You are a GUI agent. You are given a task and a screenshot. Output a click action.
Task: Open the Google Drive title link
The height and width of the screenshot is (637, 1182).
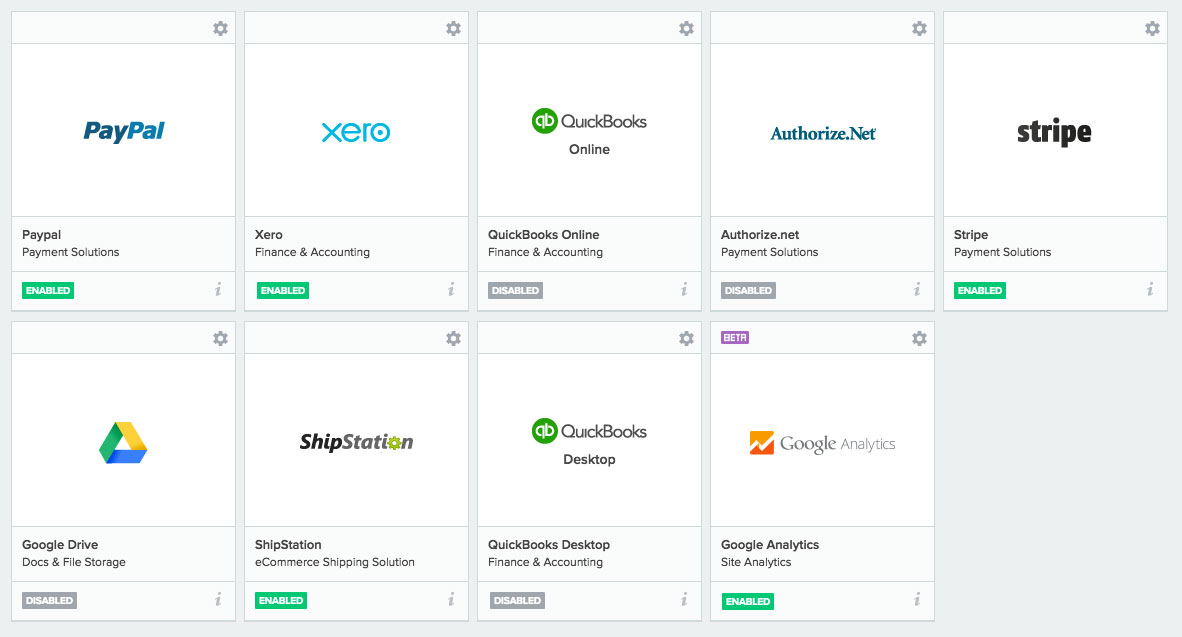[x=60, y=544]
